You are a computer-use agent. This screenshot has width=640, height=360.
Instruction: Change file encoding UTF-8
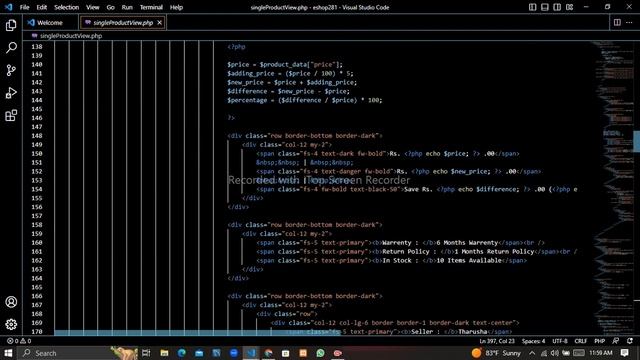560,341
